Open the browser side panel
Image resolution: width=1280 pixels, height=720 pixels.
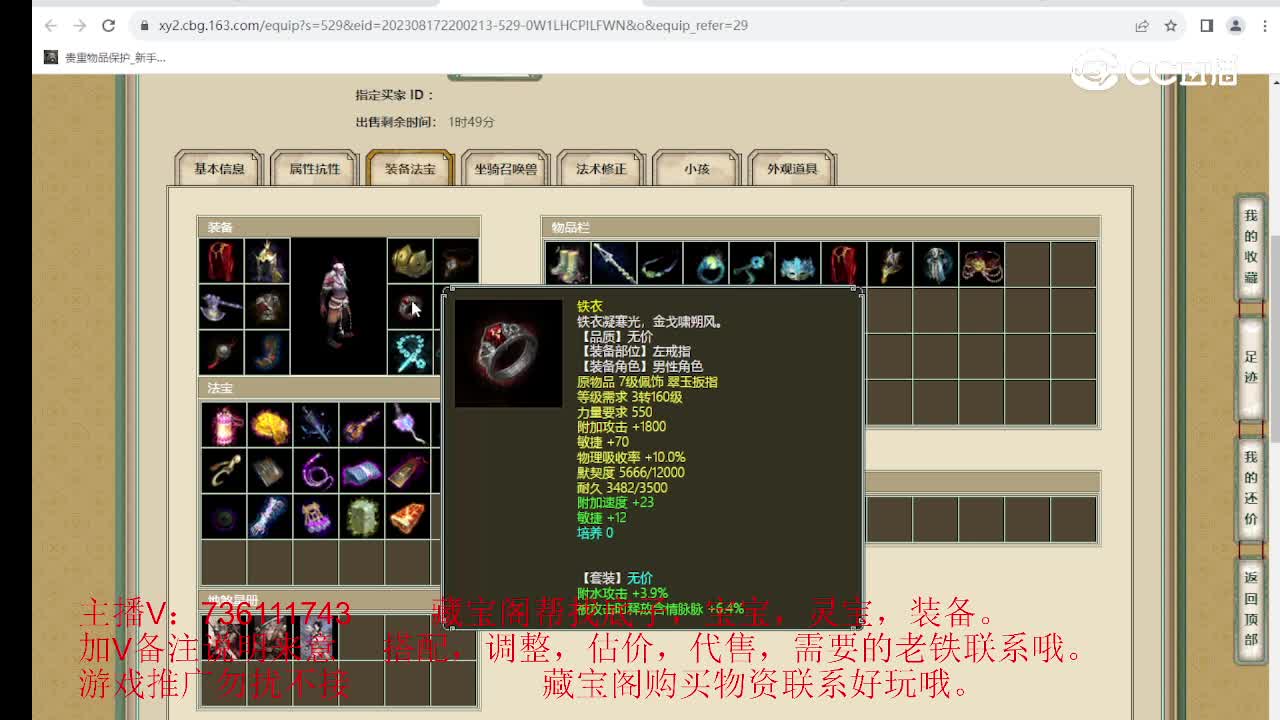tap(1207, 26)
